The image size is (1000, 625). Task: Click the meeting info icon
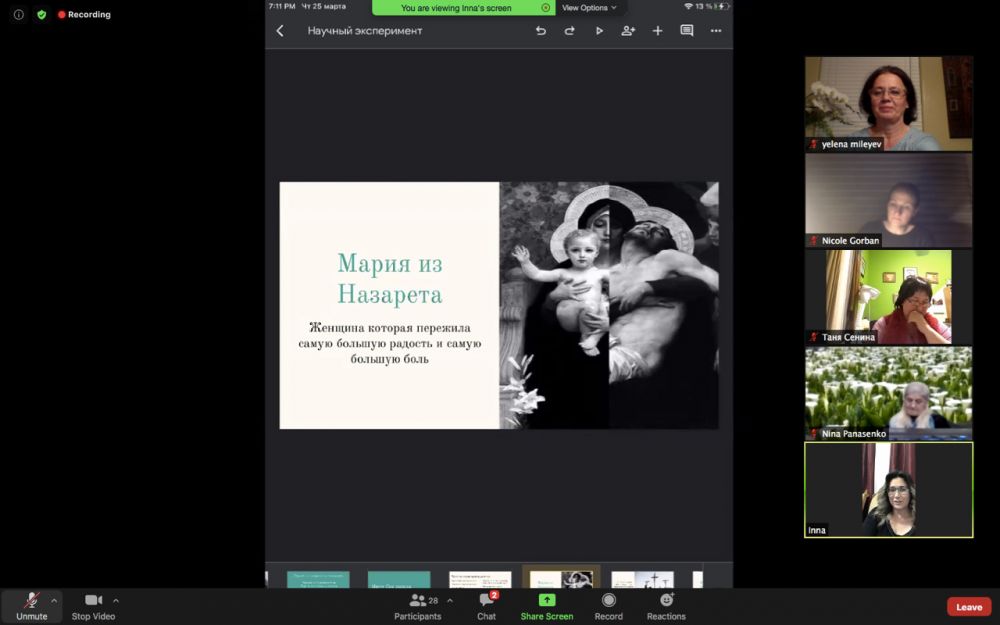18,14
